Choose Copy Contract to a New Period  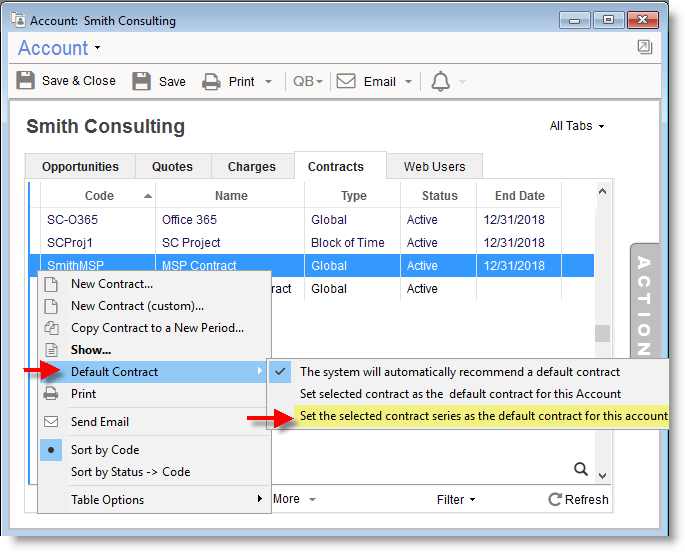157,328
